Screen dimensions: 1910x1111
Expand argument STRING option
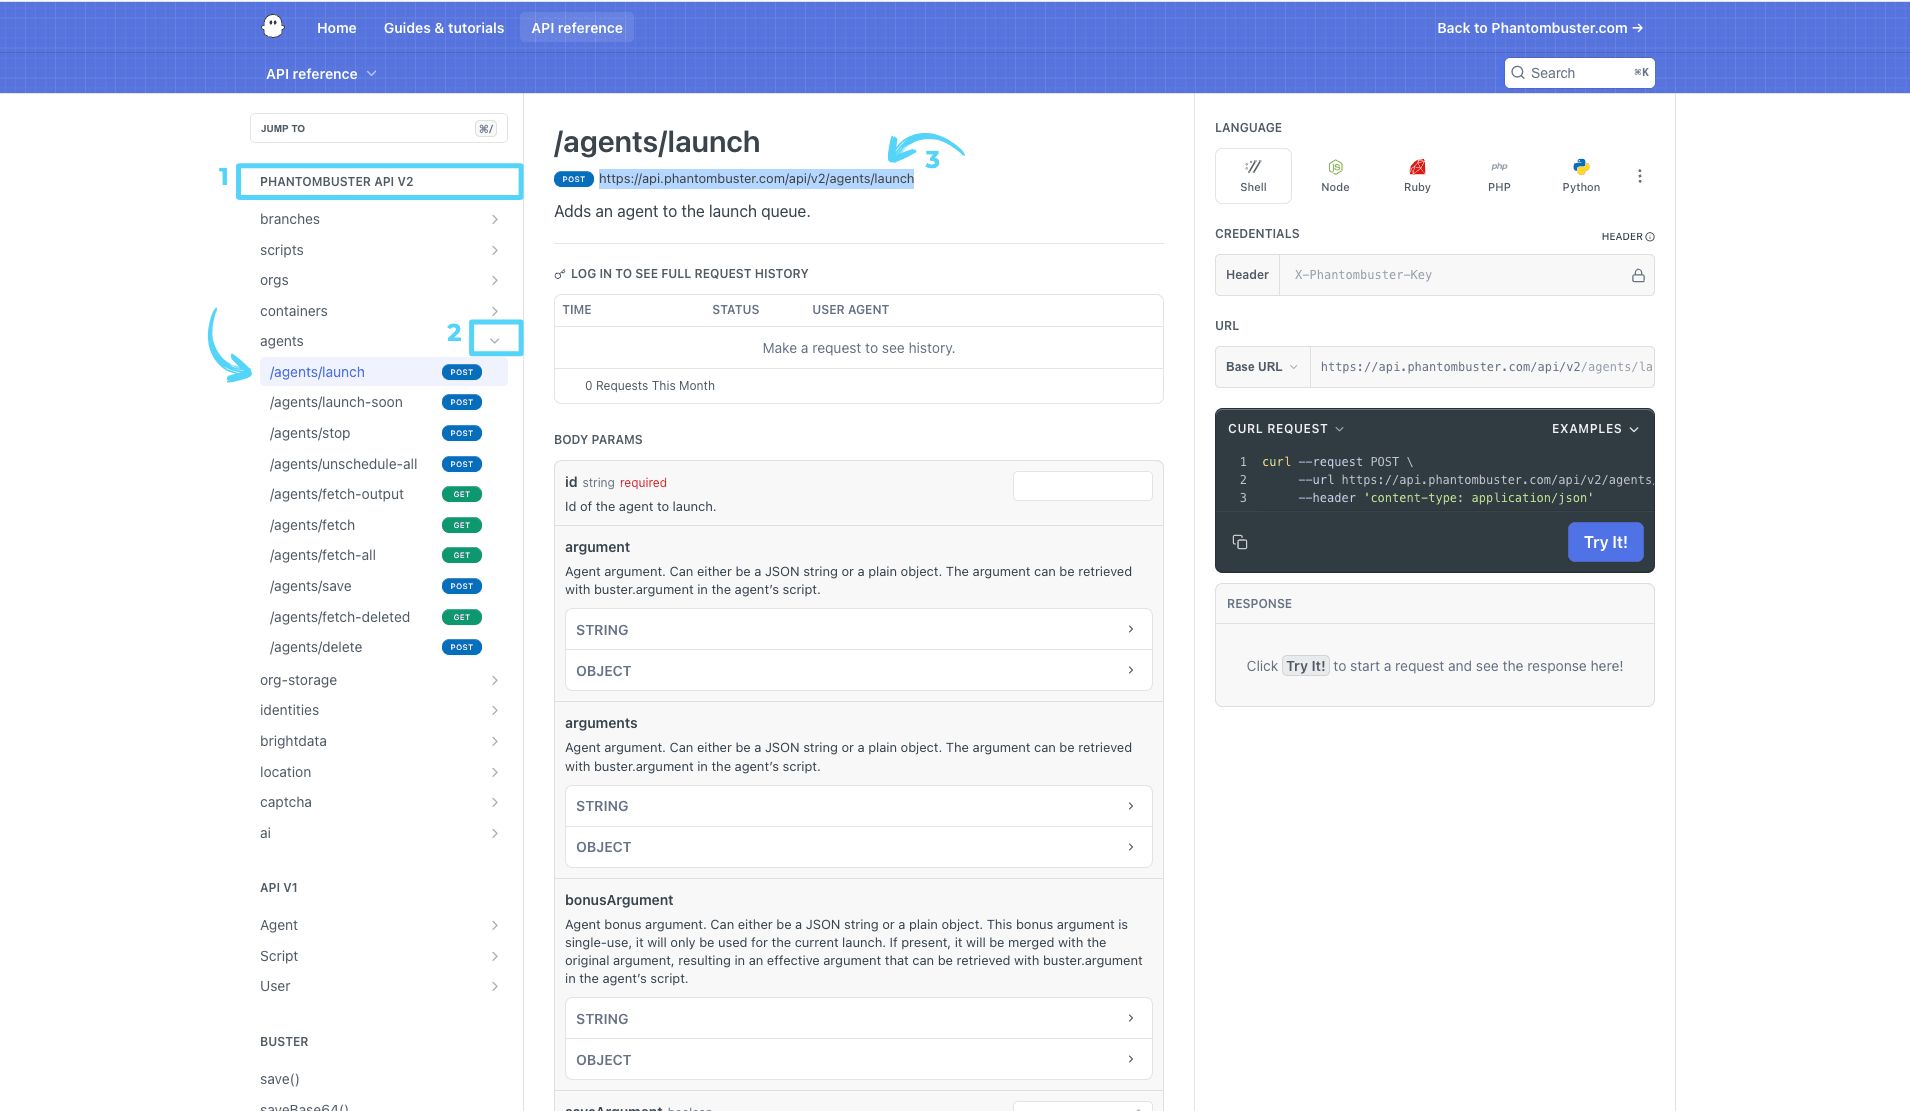[x=858, y=630]
